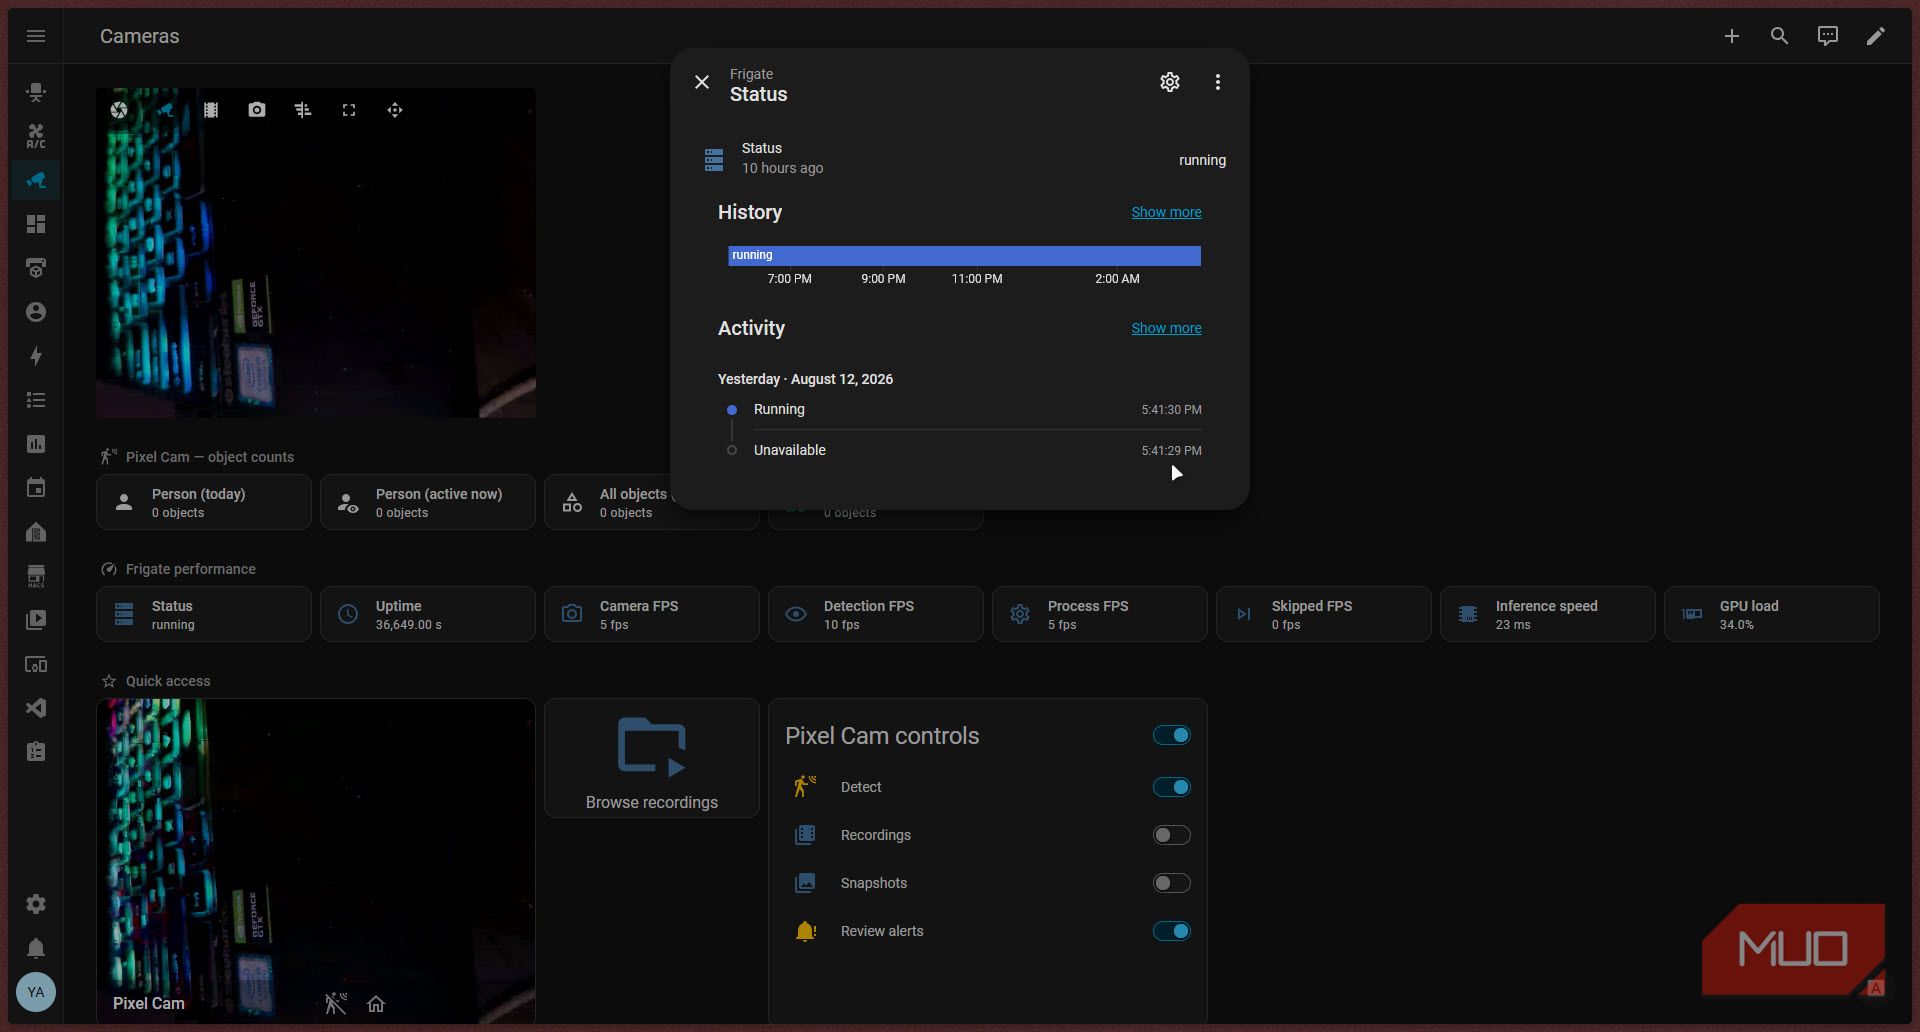Open the Status dialog three-dot menu
The width and height of the screenshot is (1920, 1032).
1217,82
